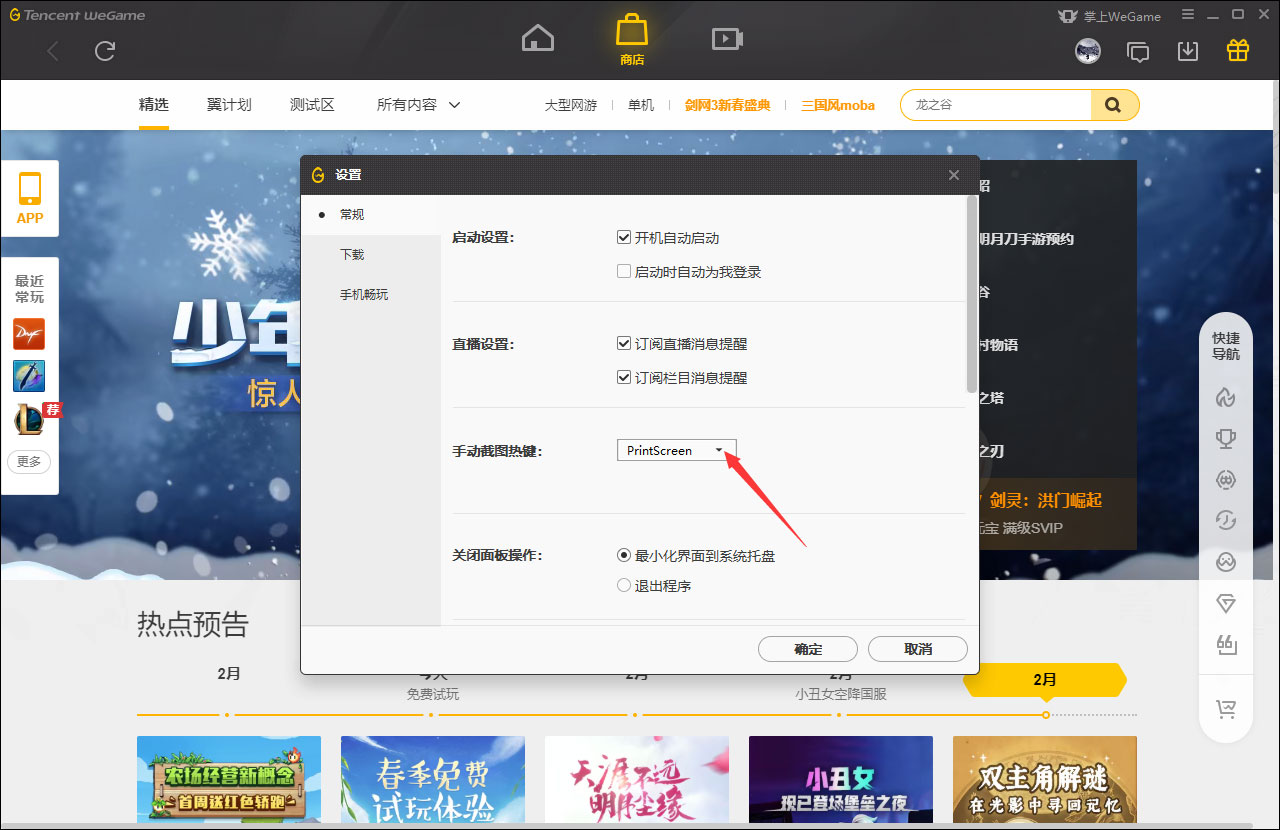Open the 商店 store icon in top navigation

click(x=631, y=37)
